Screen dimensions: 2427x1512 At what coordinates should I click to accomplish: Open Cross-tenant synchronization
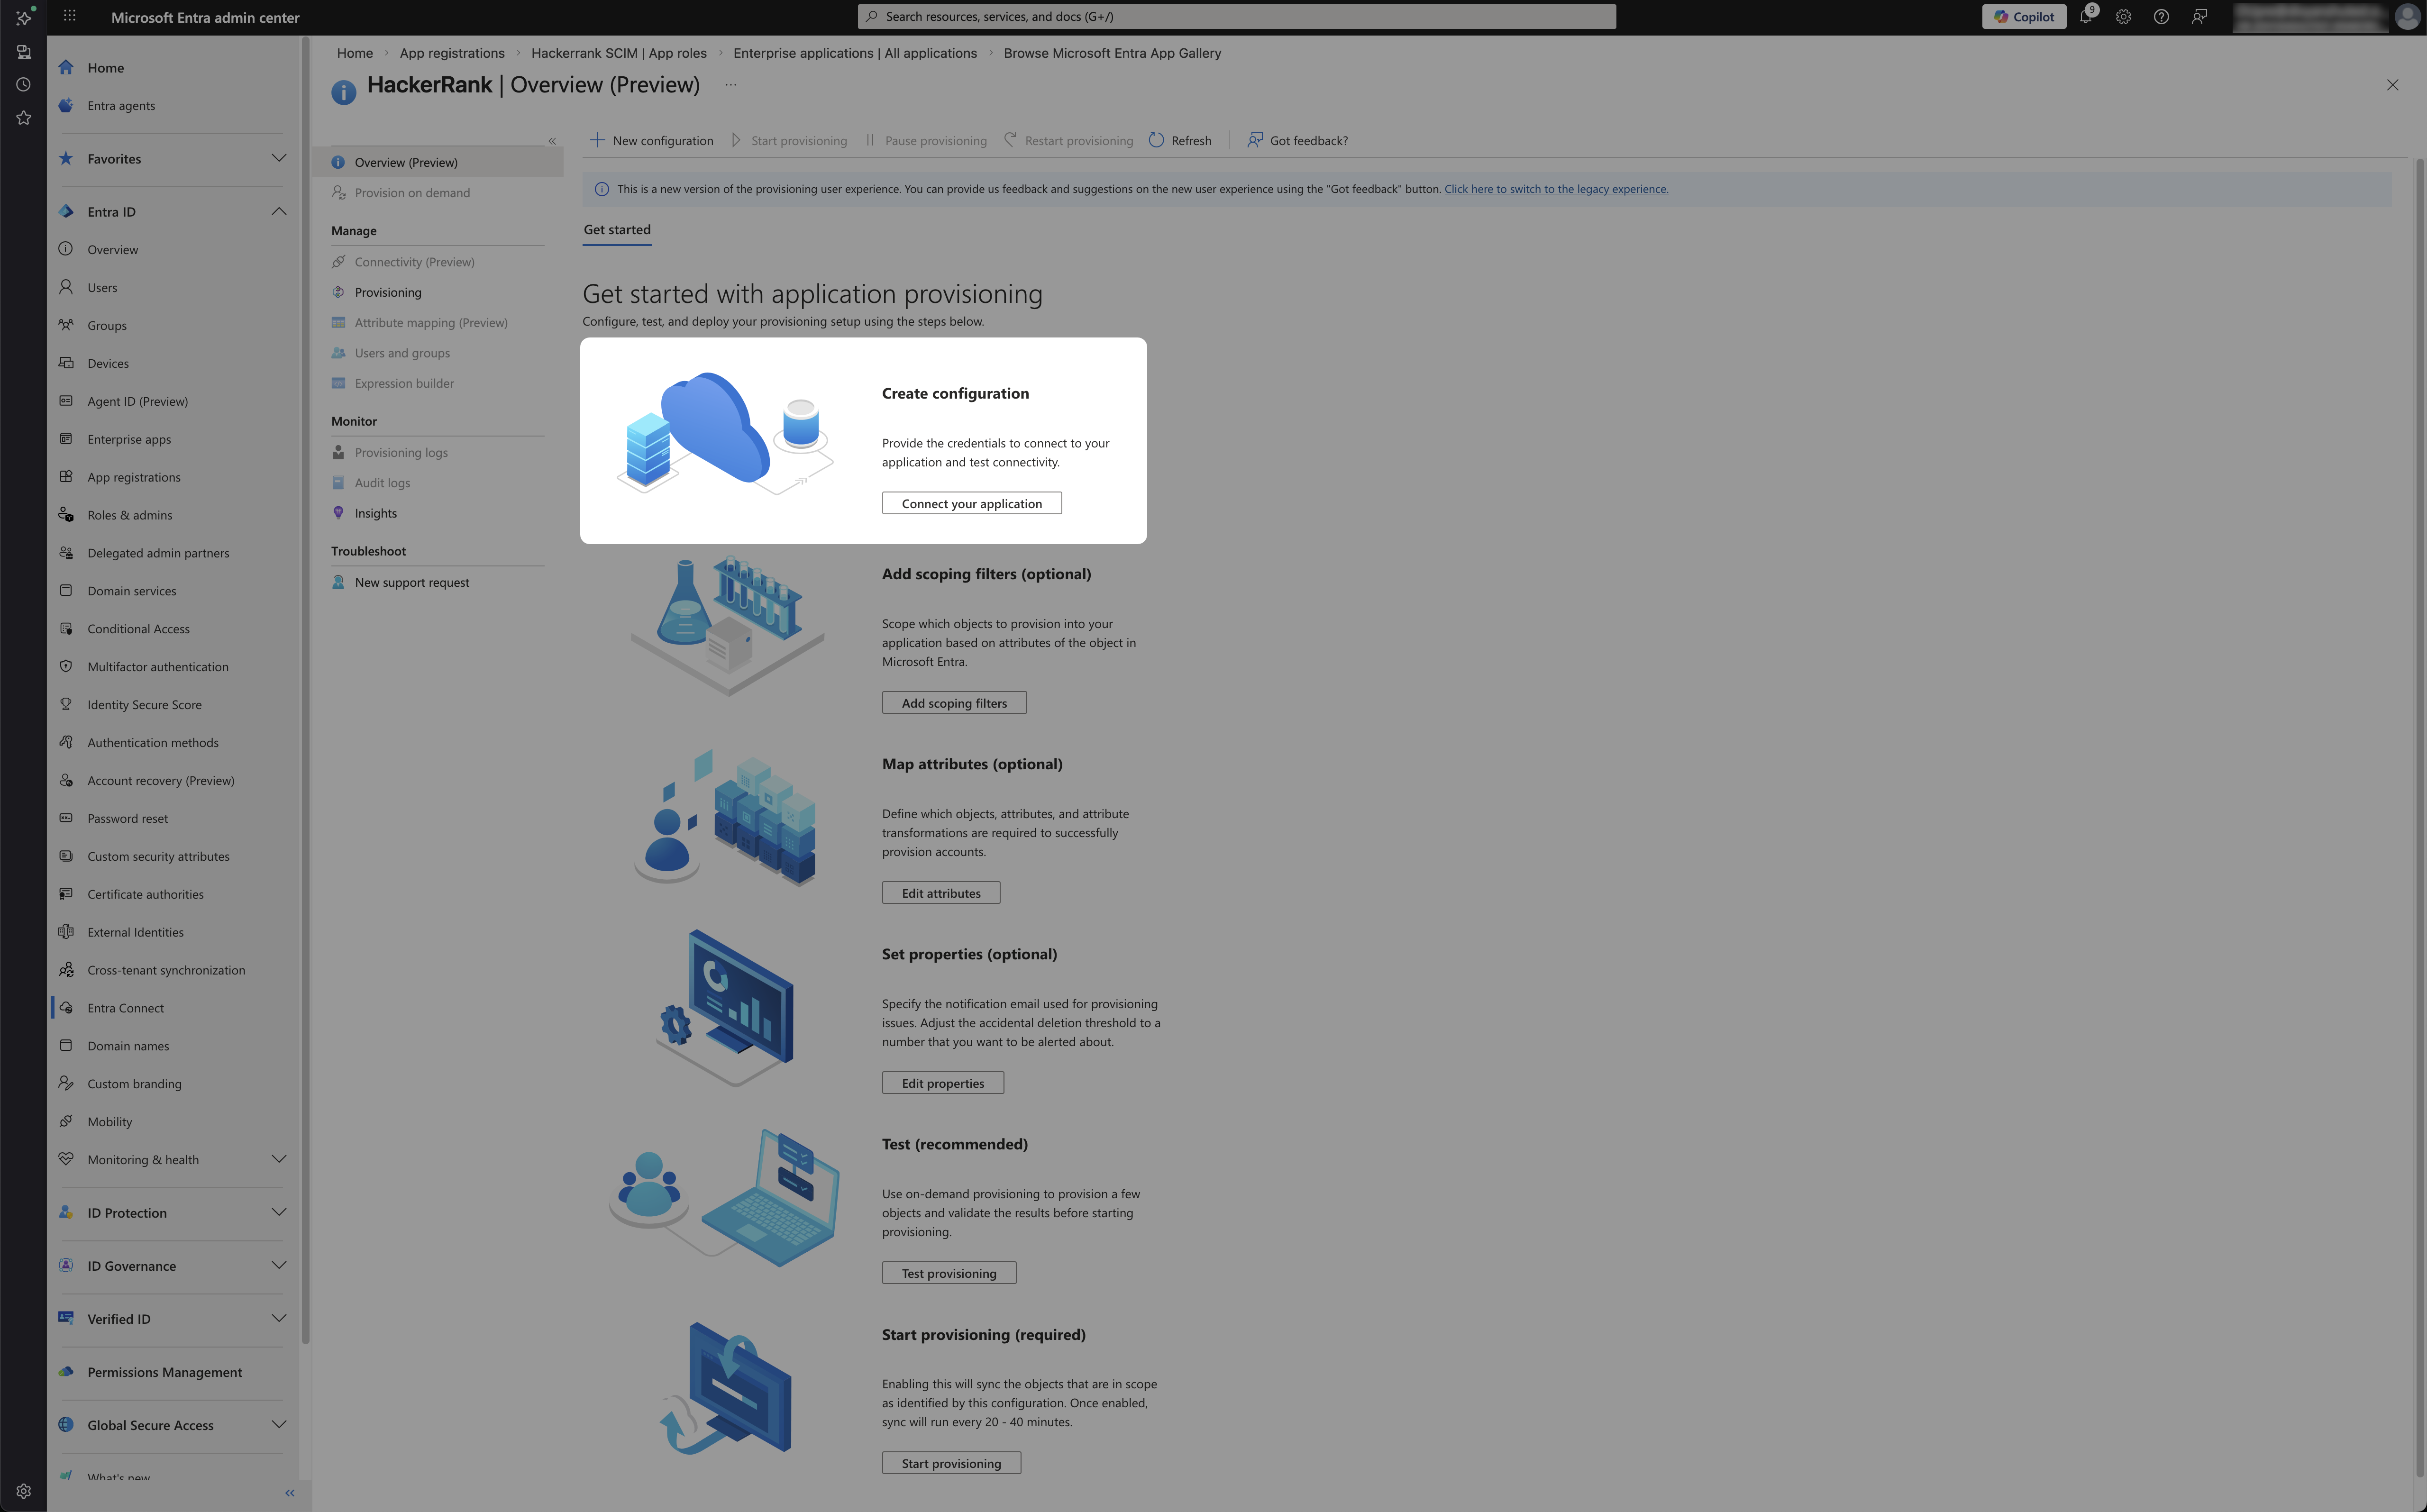coord(166,970)
